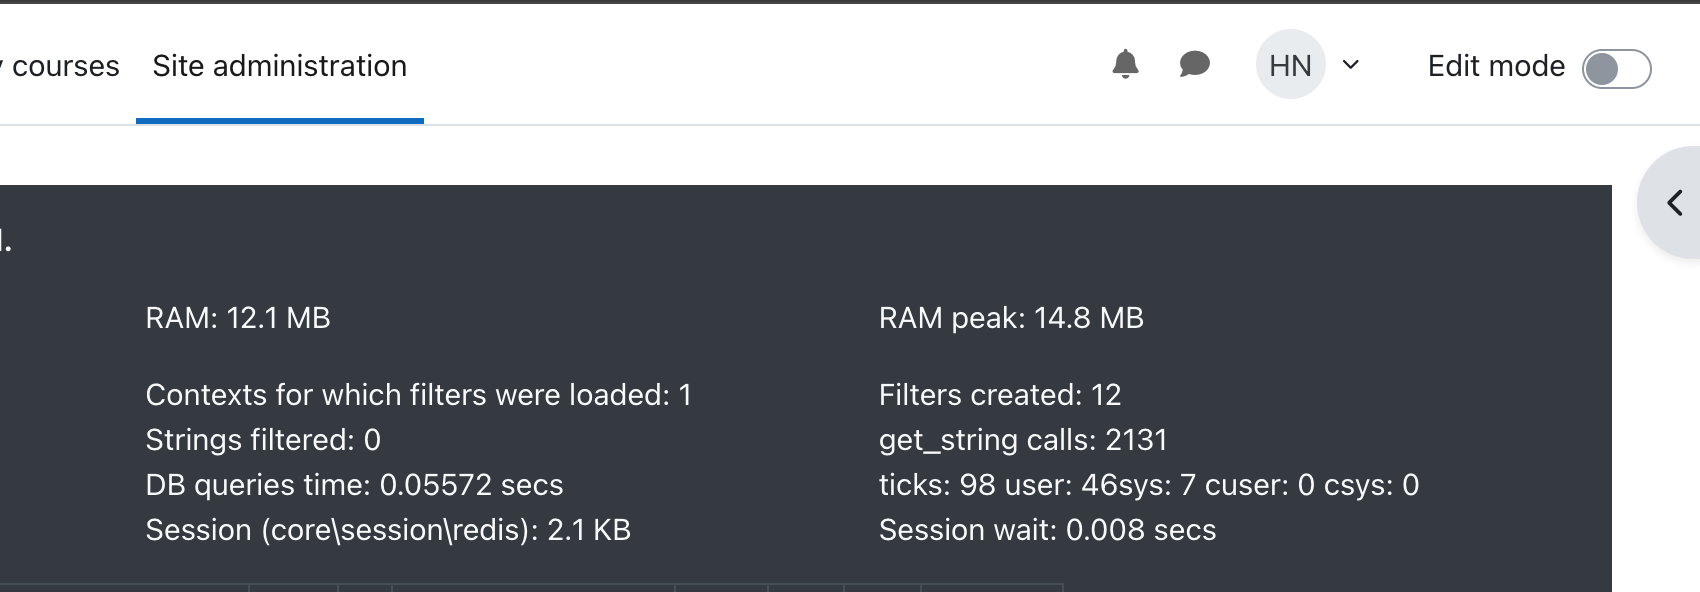Expand the user menu chevron
1700x592 pixels.
click(x=1351, y=65)
